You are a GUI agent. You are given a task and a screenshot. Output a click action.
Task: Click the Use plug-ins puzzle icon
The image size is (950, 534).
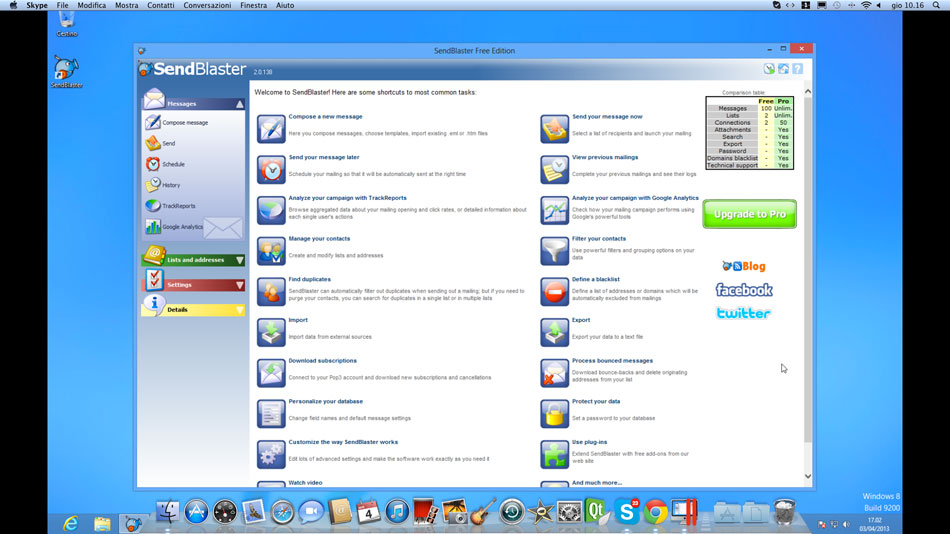tap(554, 453)
